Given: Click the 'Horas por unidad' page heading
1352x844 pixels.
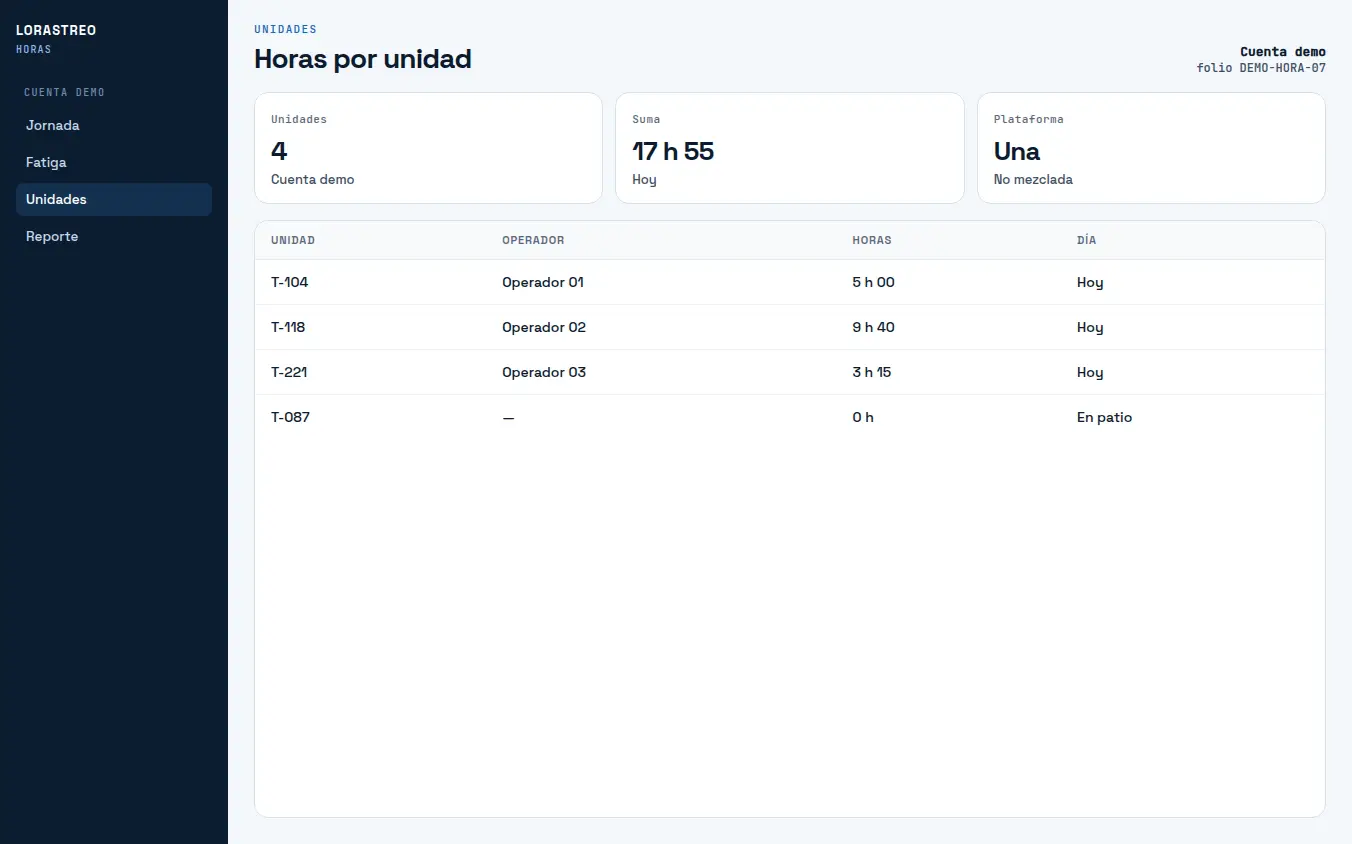Looking at the screenshot, I should click(x=363, y=59).
